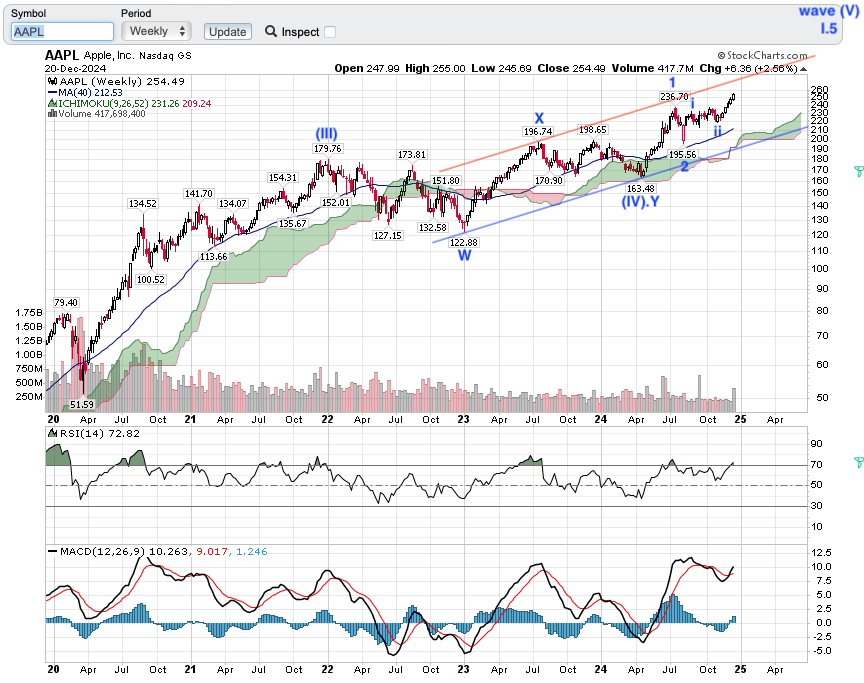The height and width of the screenshot is (683, 864).
Task: Click the 236.70 price label
Action: point(674,96)
